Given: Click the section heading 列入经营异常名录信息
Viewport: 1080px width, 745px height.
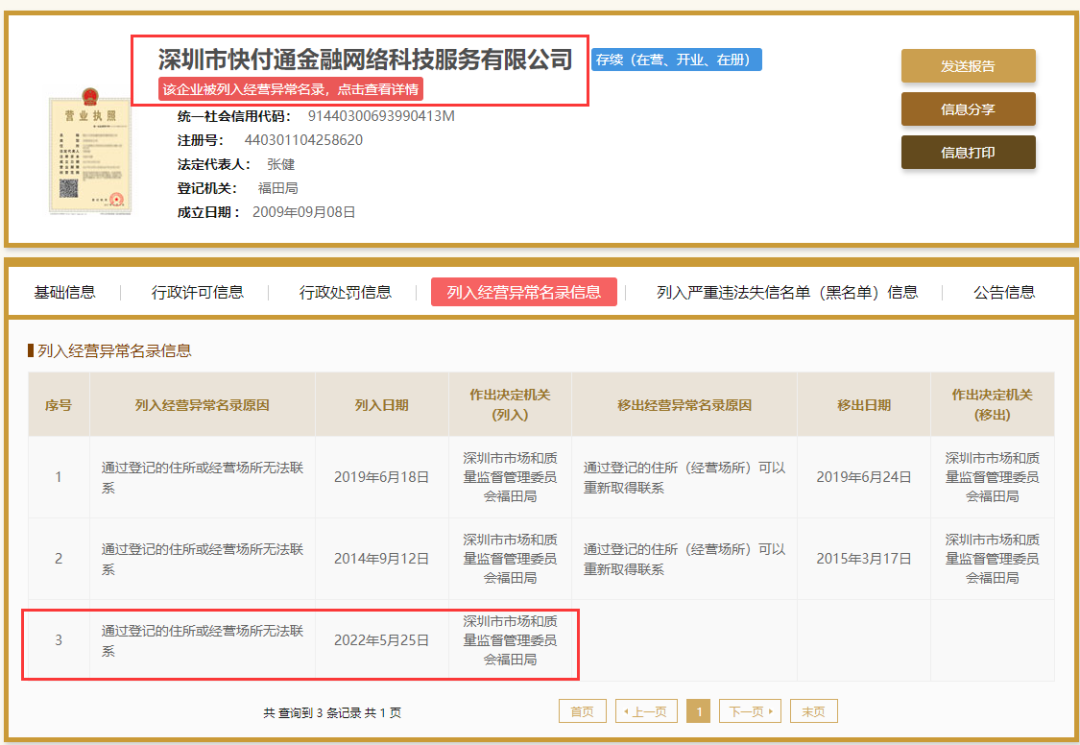Looking at the screenshot, I should [x=114, y=350].
